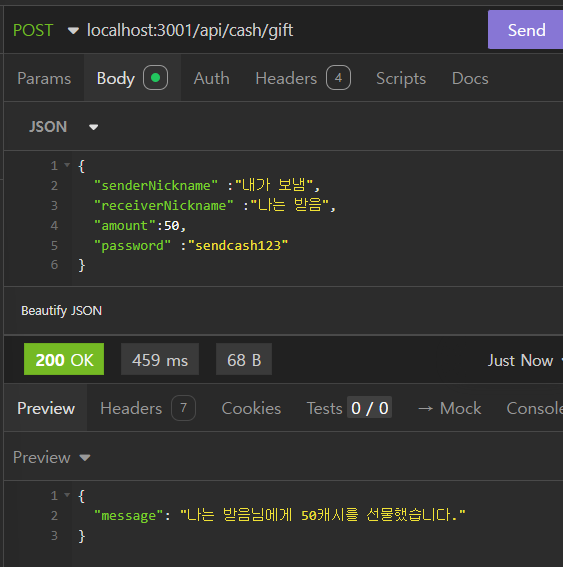Switch to the Params tab
The image size is (563, 567).
click(44, 78)
